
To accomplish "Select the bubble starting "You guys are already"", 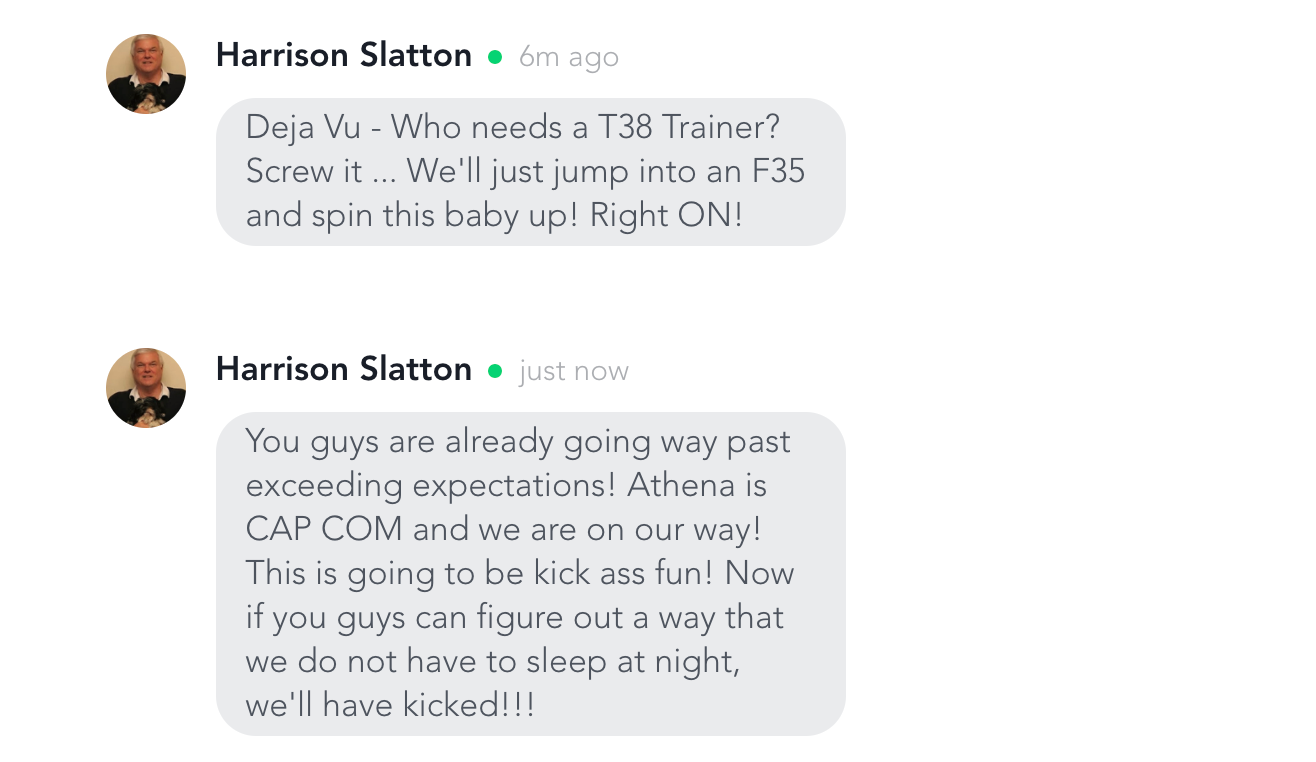I will tap(530, 574).
